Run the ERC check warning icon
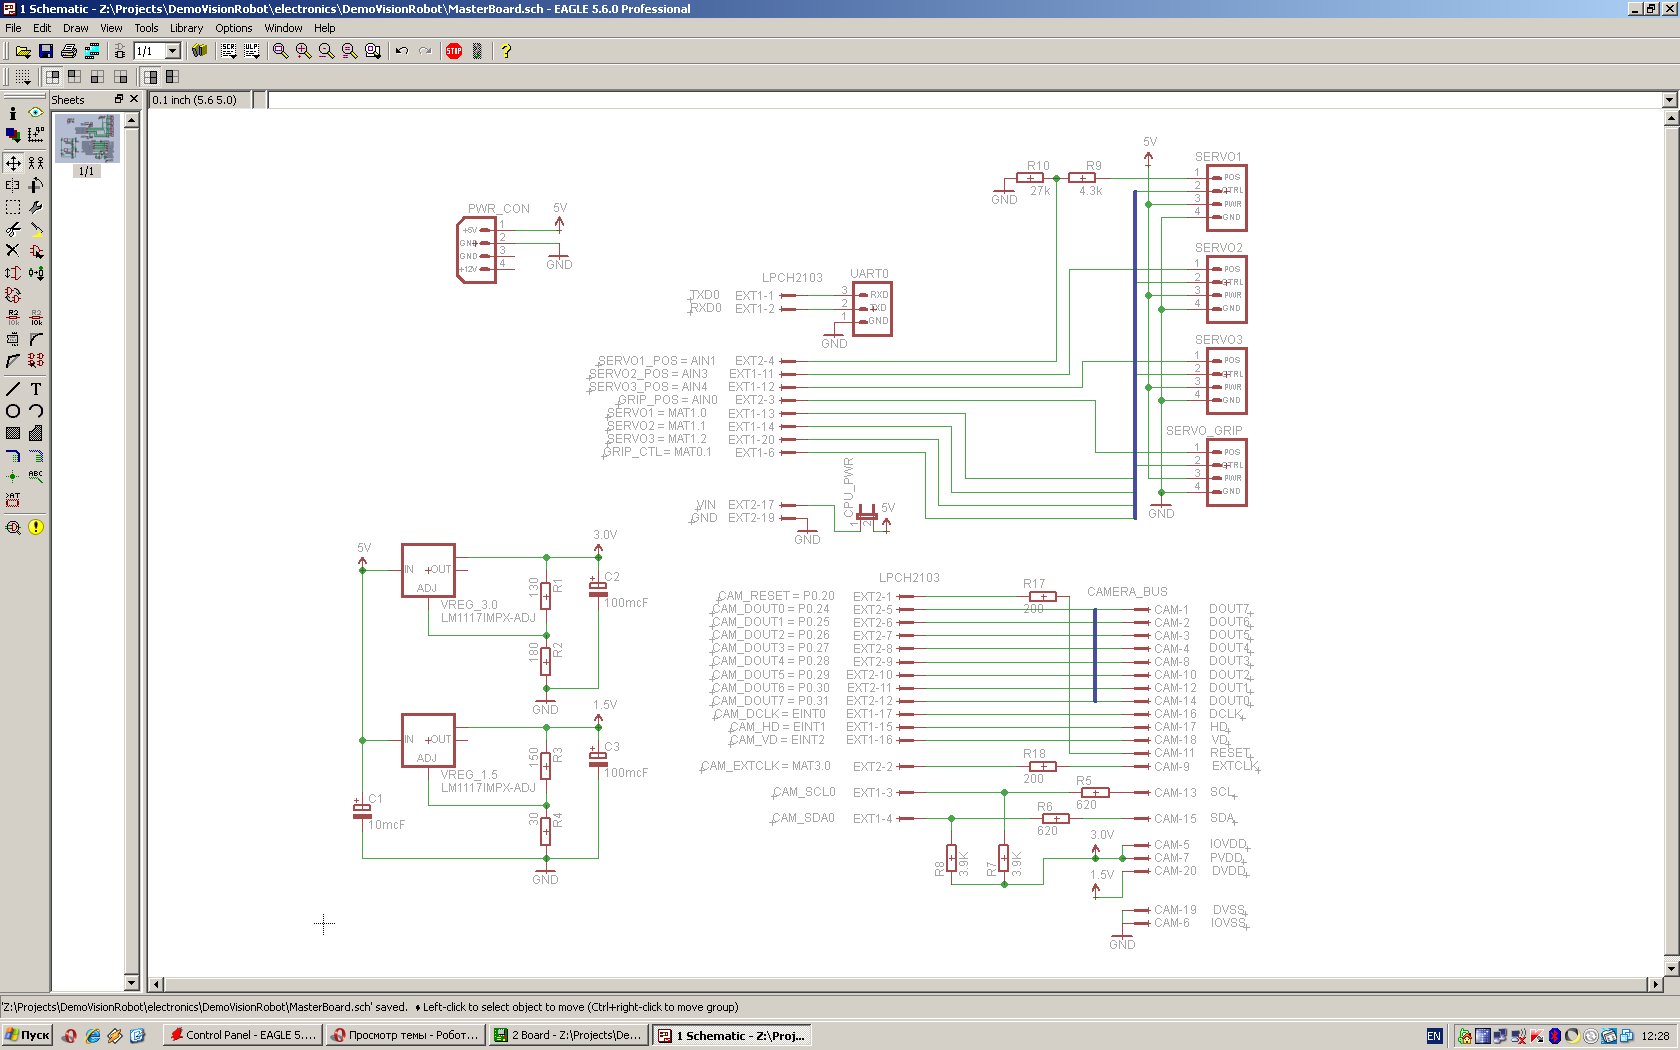Screen dimensions: 1680x1050 [x=36, y=527]
